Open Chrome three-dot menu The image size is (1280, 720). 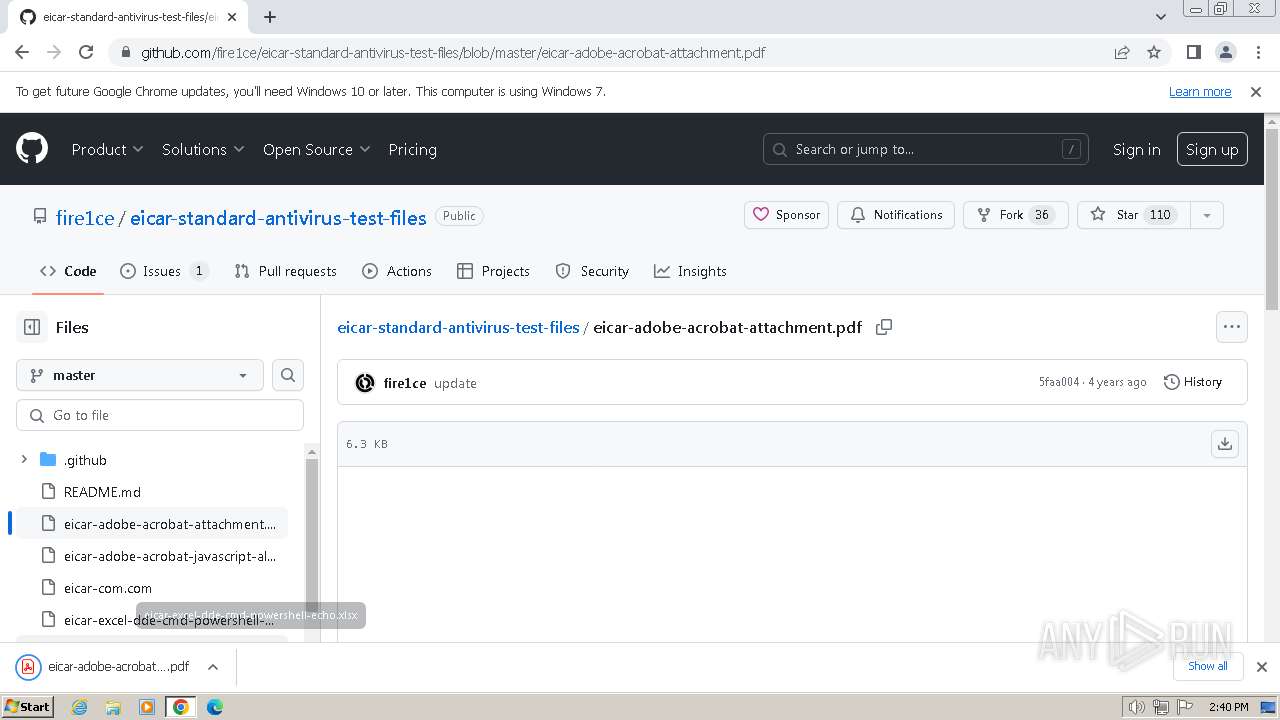pyautogui.click(x=1257, y=52)
